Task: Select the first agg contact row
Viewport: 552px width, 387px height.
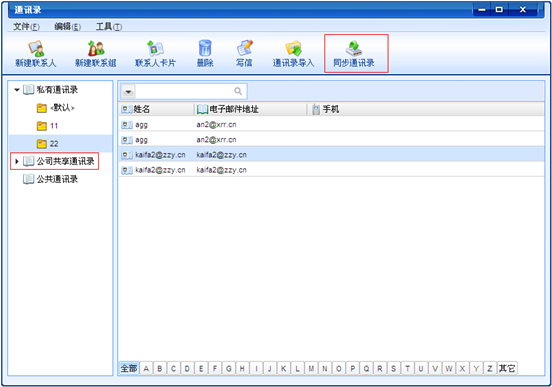Action: tap(331, 124)
